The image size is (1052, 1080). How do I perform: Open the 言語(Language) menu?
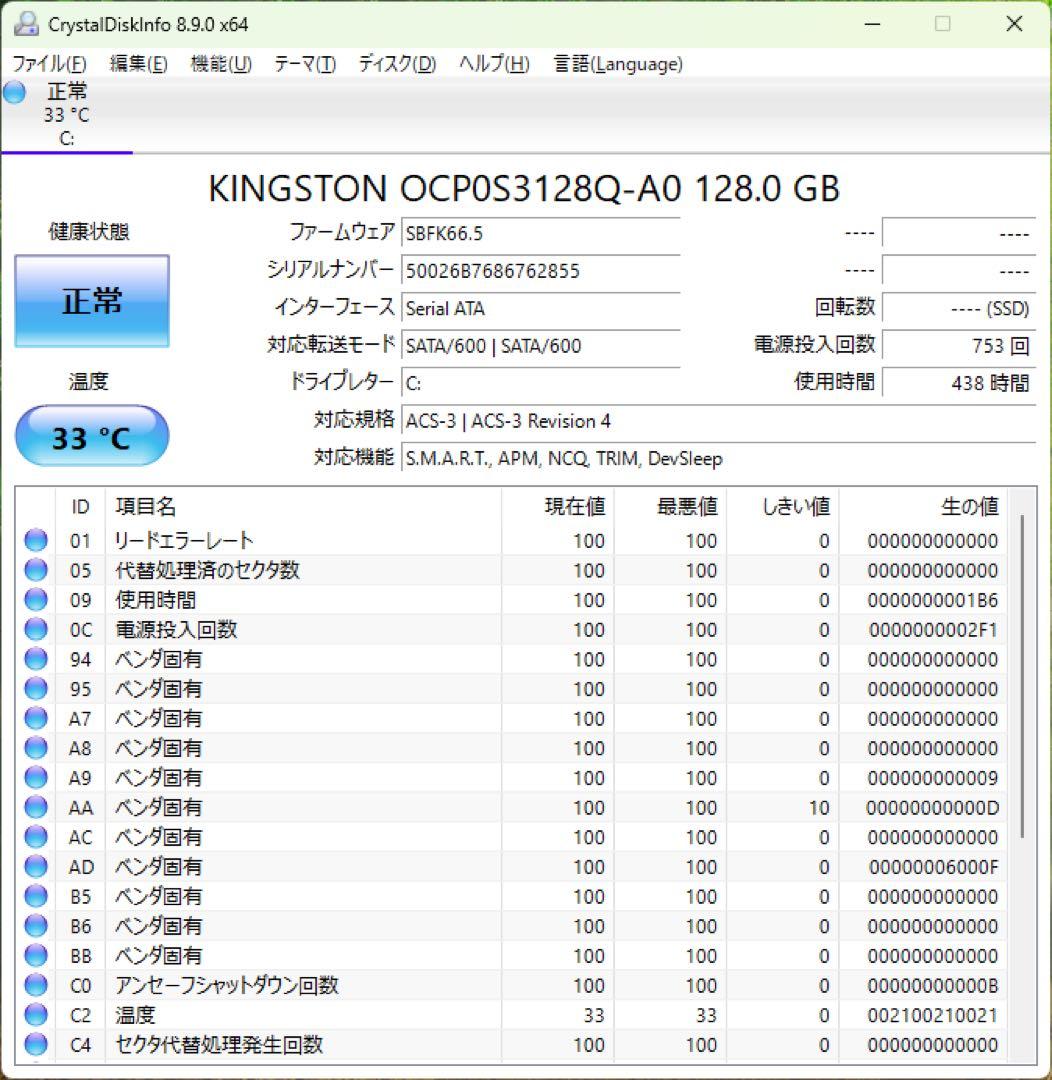coord(616,63)
